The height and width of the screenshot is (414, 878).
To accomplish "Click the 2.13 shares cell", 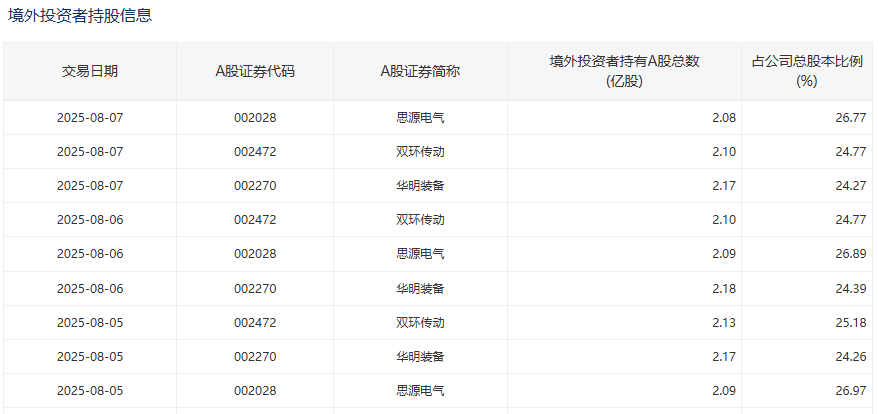I will pos(724,322).
